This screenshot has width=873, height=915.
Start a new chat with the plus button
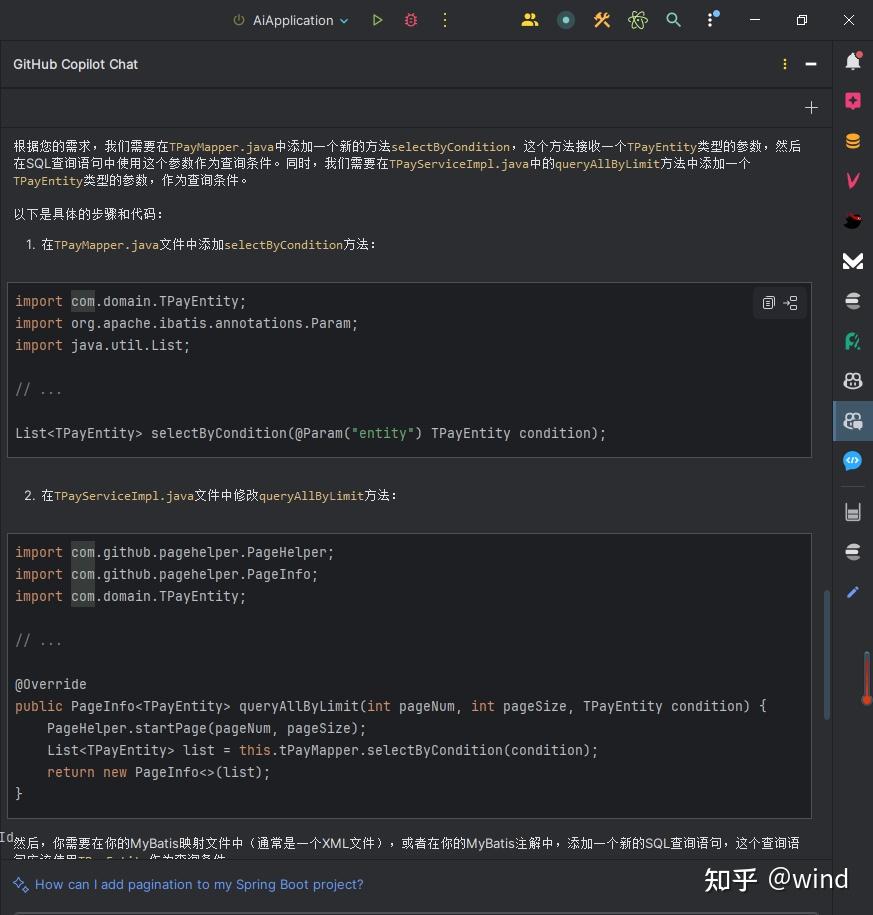[x=811, y=107]
